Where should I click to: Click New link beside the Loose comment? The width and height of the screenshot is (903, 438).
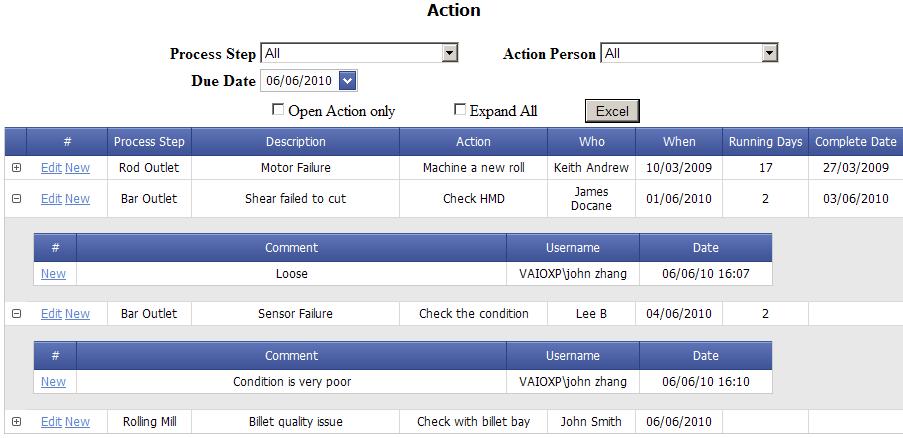(x=53, y=273)
